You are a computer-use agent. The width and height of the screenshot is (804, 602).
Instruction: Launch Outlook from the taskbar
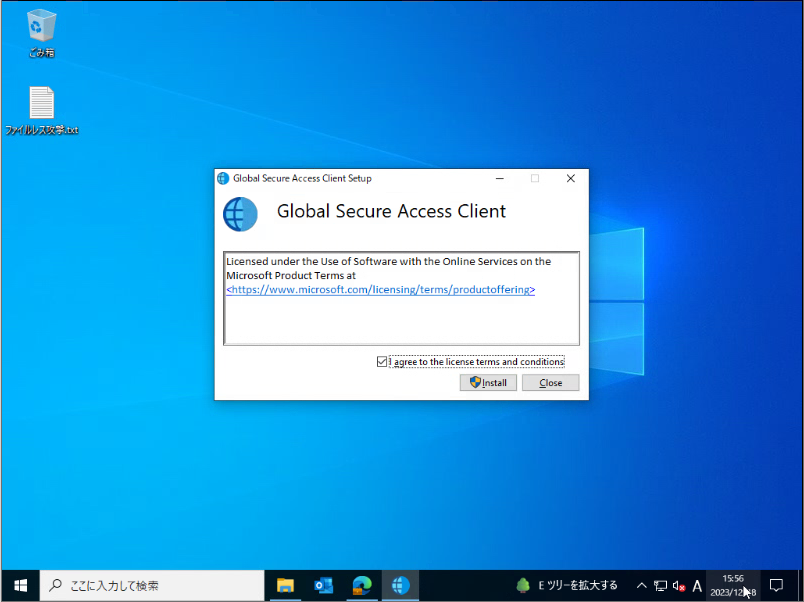(x=324, y=586)
